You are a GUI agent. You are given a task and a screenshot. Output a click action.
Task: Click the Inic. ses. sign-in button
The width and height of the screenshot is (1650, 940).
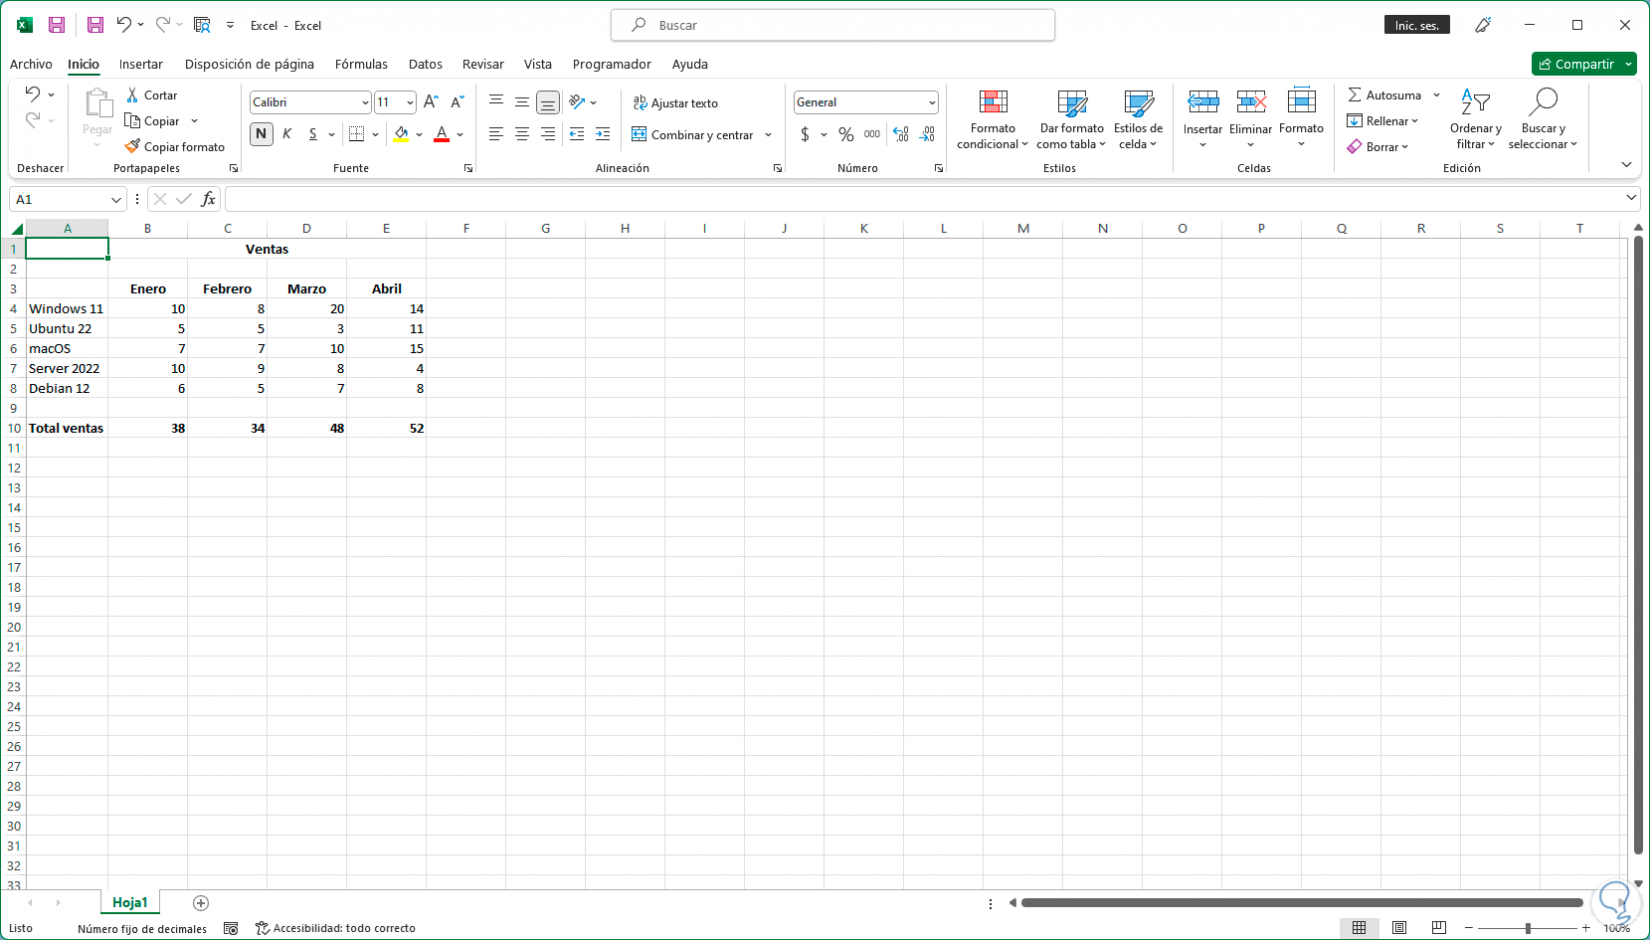point(1417,25)
